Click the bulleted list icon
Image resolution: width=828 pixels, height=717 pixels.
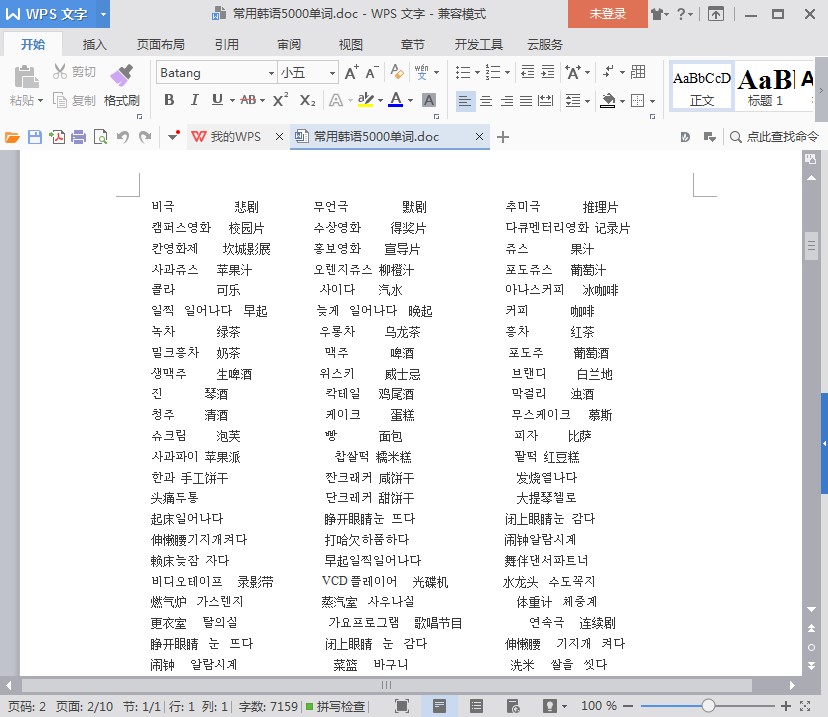coord(463,72)
